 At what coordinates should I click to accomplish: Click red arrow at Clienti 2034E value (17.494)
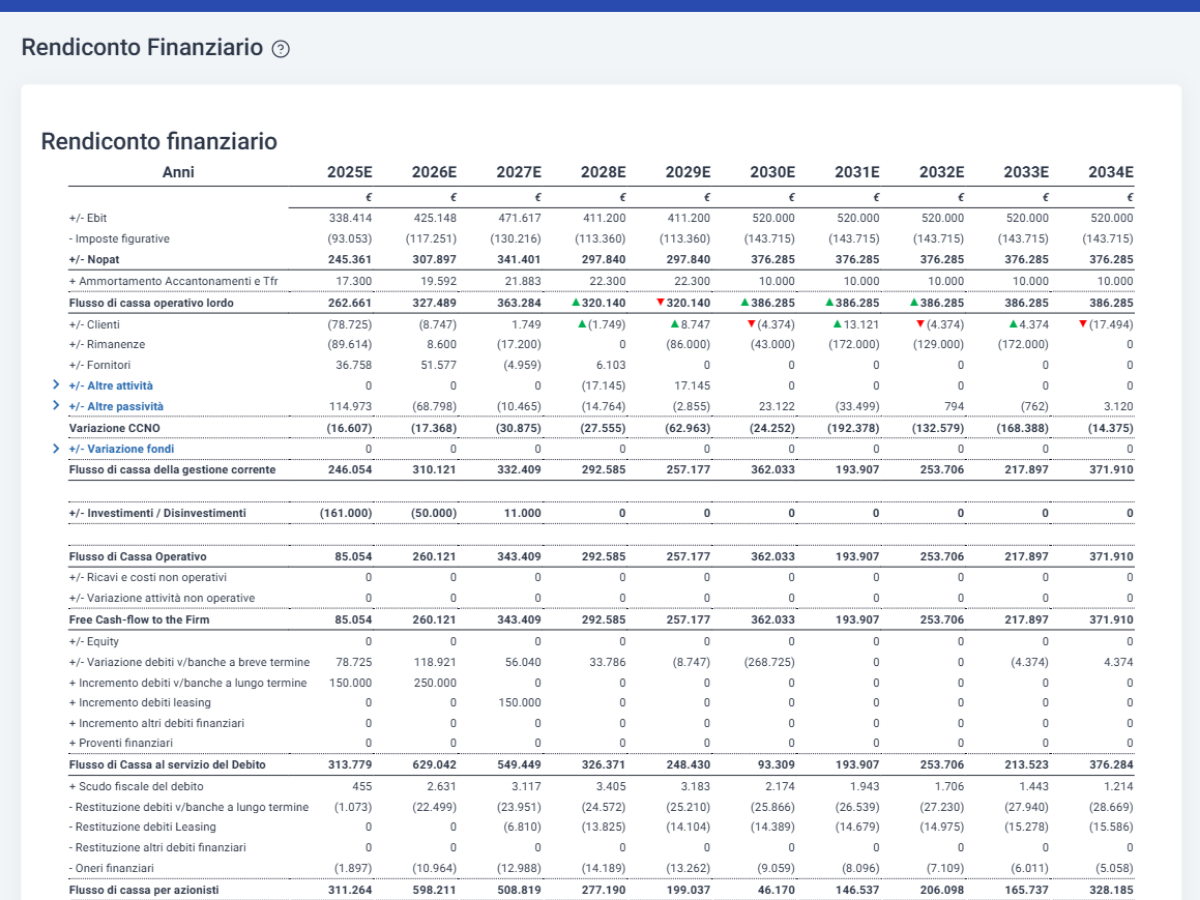(x=1084, y=324)
